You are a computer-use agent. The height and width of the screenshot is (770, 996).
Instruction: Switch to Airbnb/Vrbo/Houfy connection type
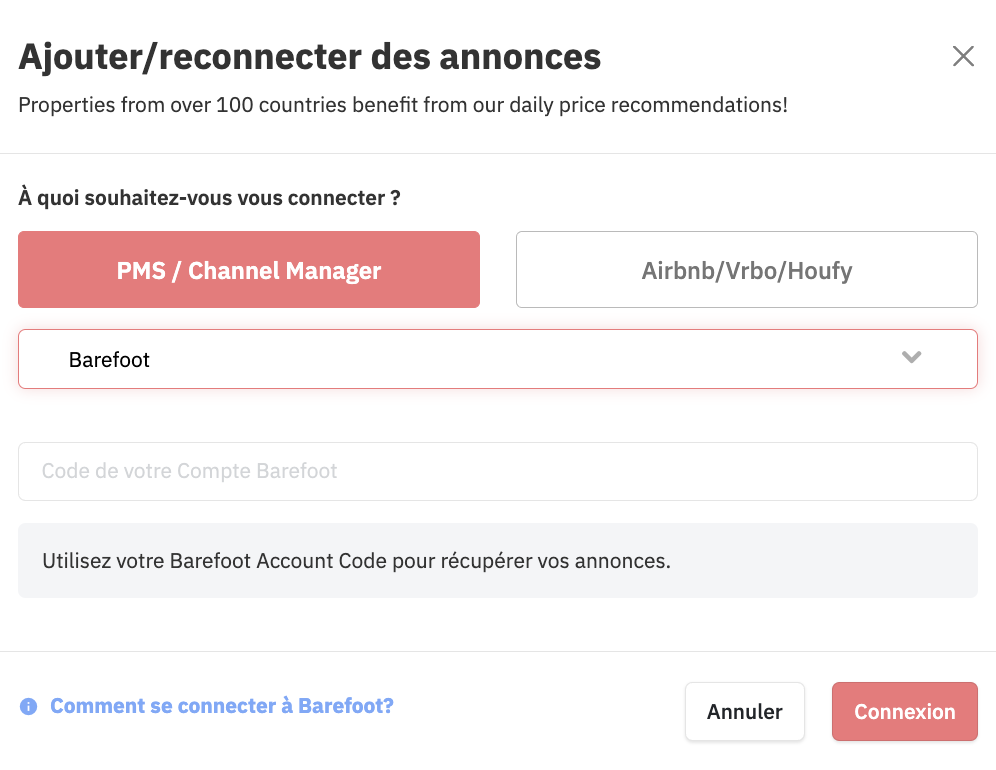tap(746, 269)
